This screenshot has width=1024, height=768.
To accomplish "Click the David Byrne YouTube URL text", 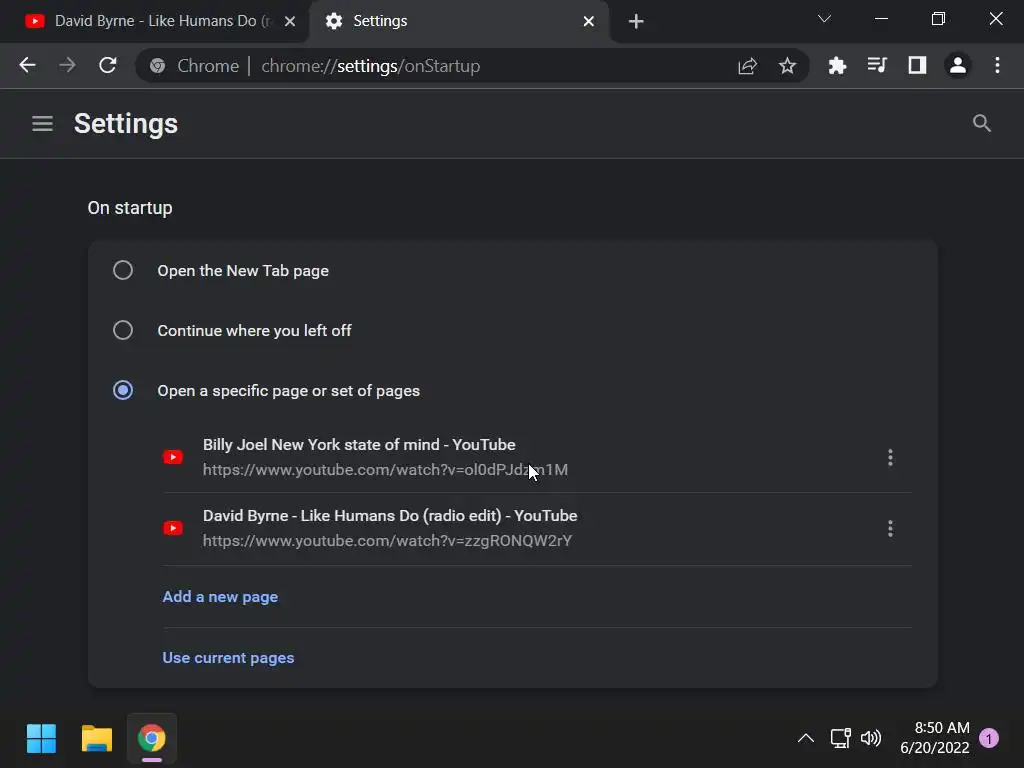I will pyautogui.click(x=387, y=541).
